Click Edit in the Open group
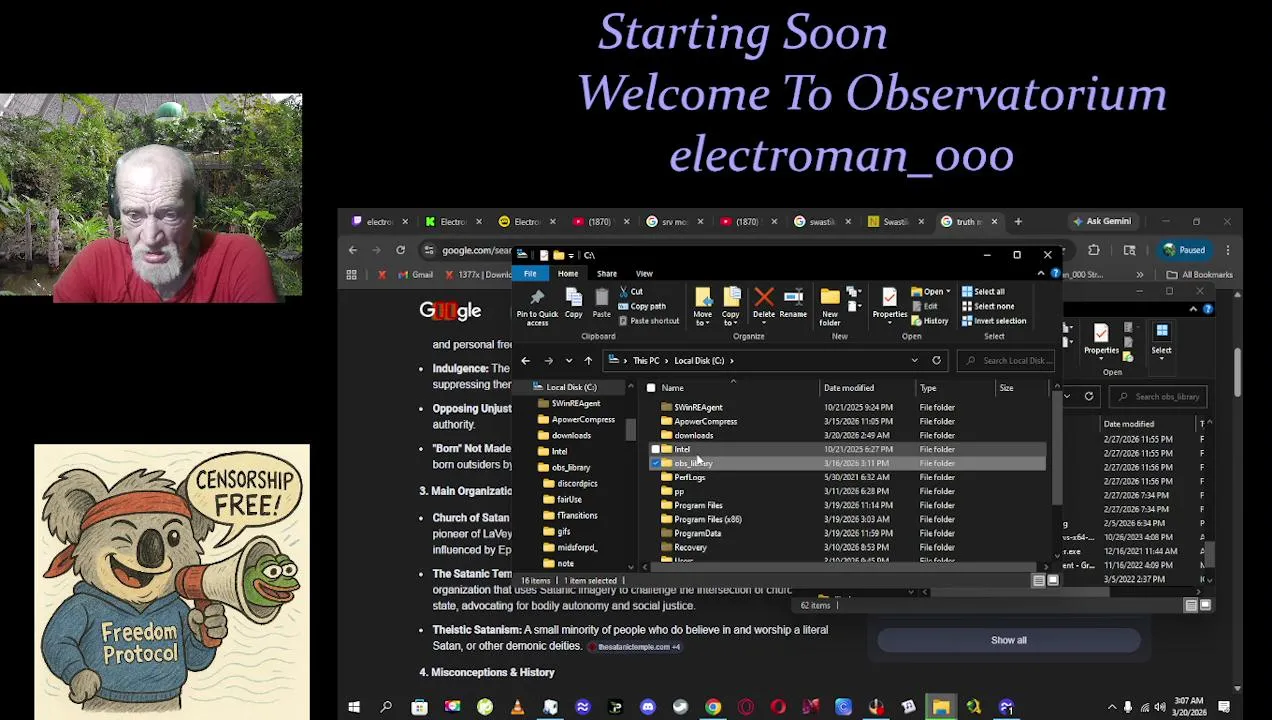1272x720 pixels. [x=925, y=306]
